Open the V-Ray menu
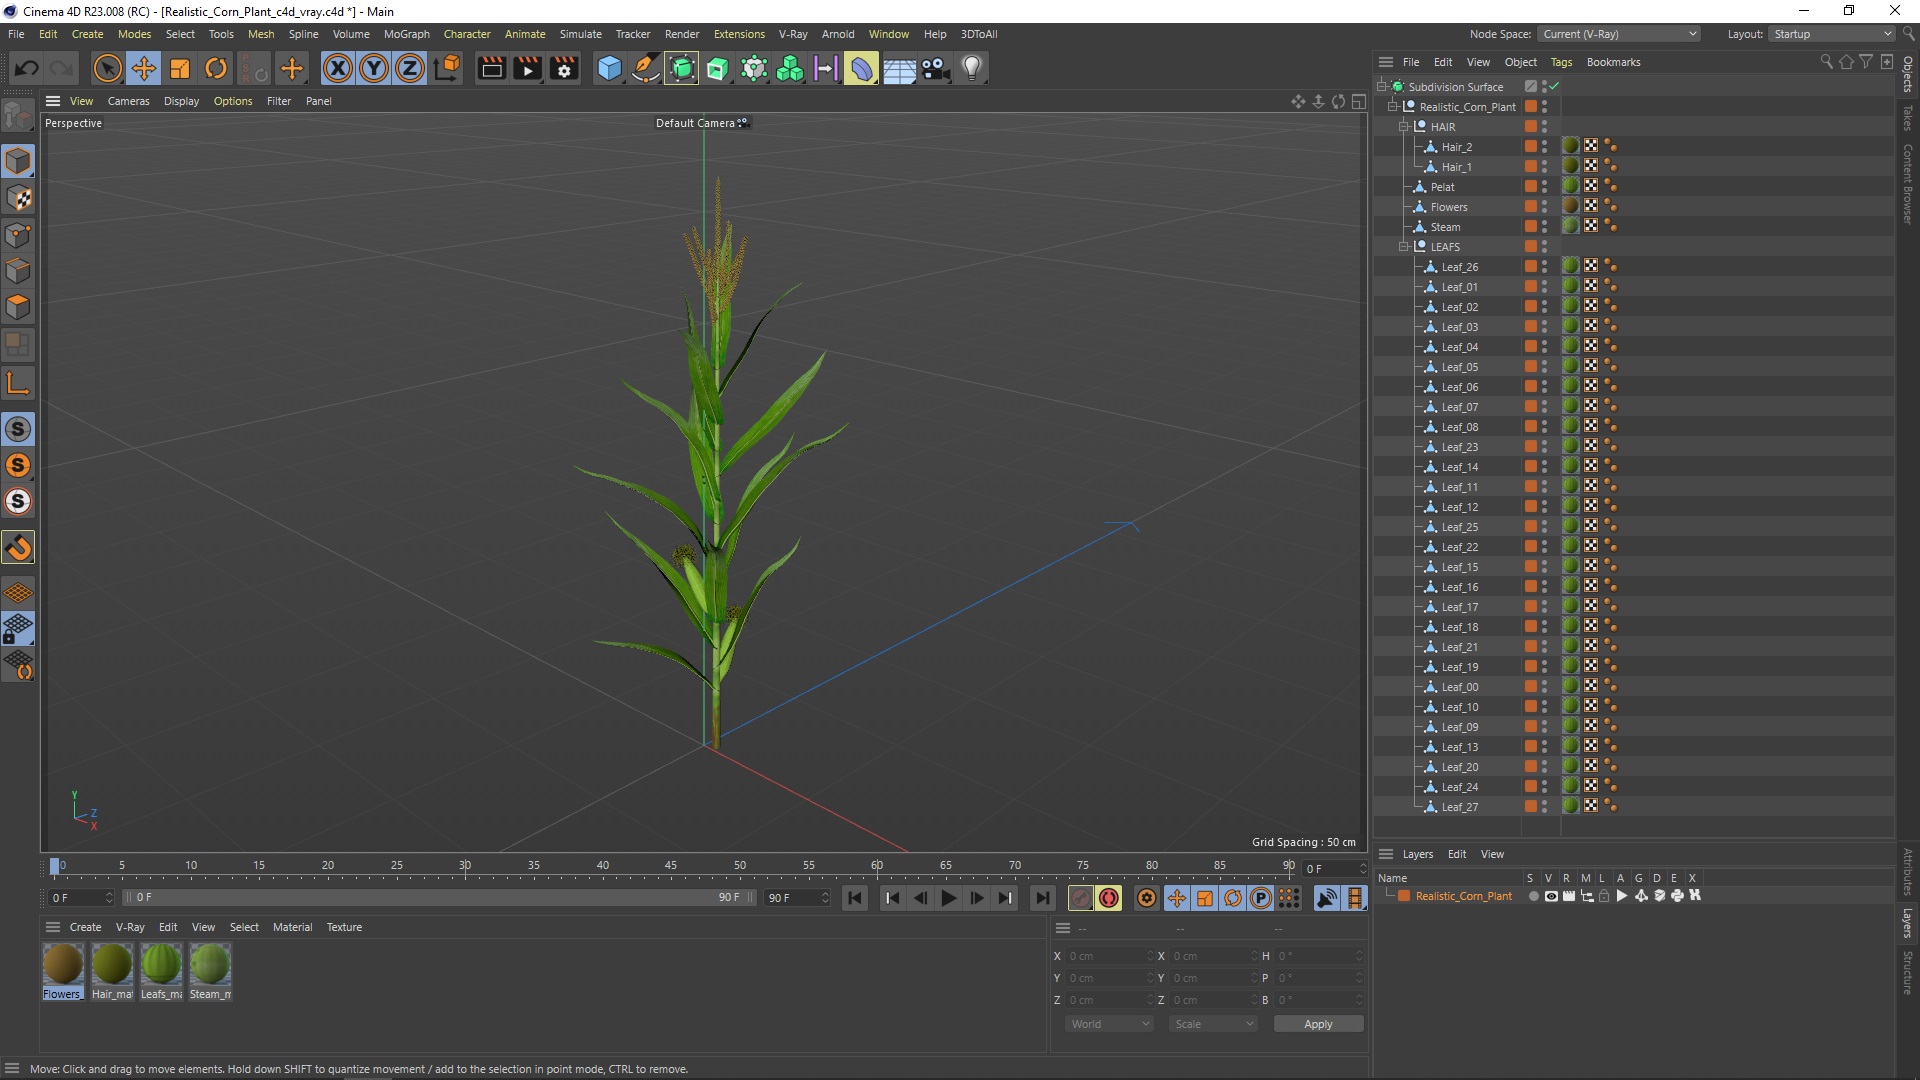The image size is (1920, 1080). click(x=793, y=34)
